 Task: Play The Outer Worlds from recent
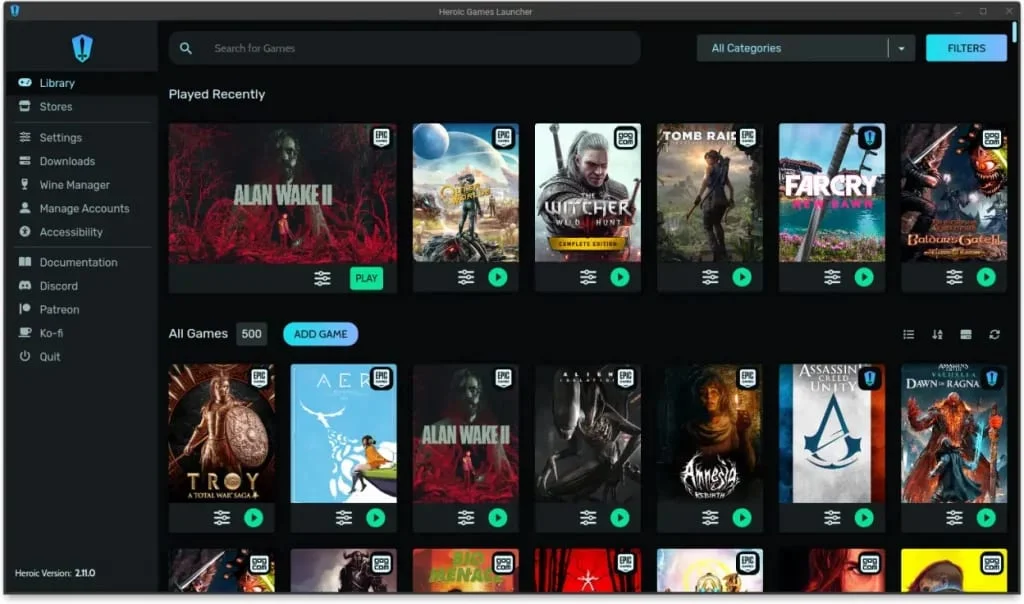coord(498,278)
